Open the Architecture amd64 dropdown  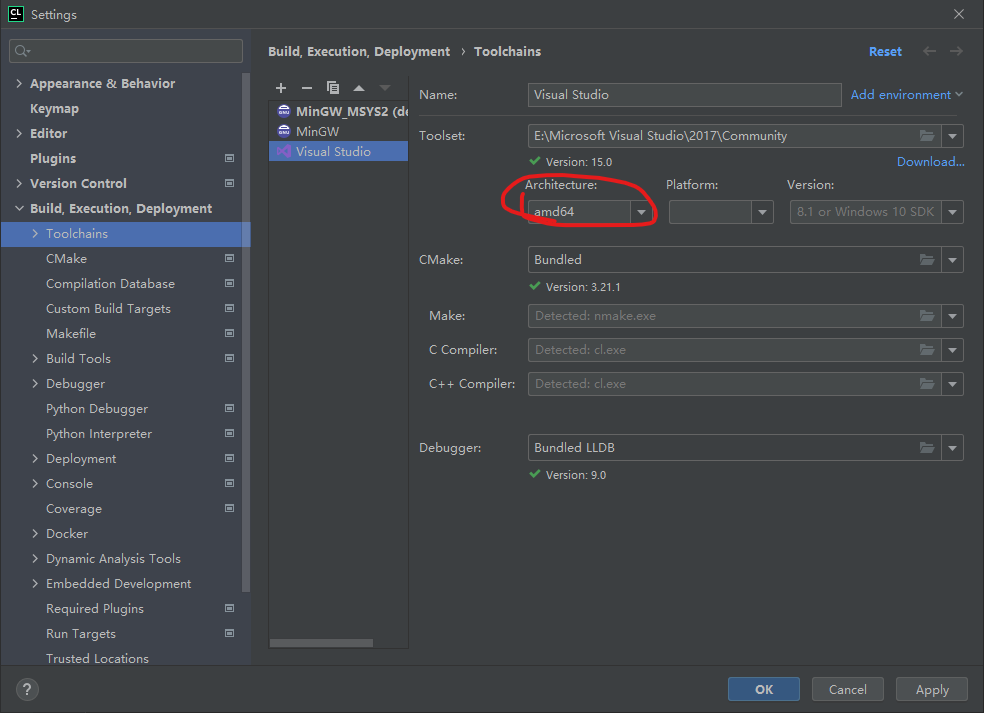coord(641,212)
